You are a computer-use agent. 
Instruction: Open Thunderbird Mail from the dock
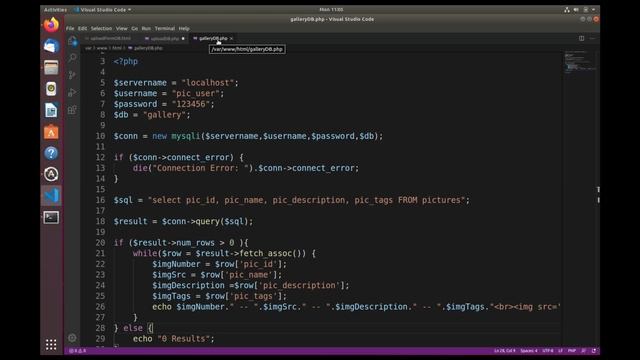coord(51,46)
